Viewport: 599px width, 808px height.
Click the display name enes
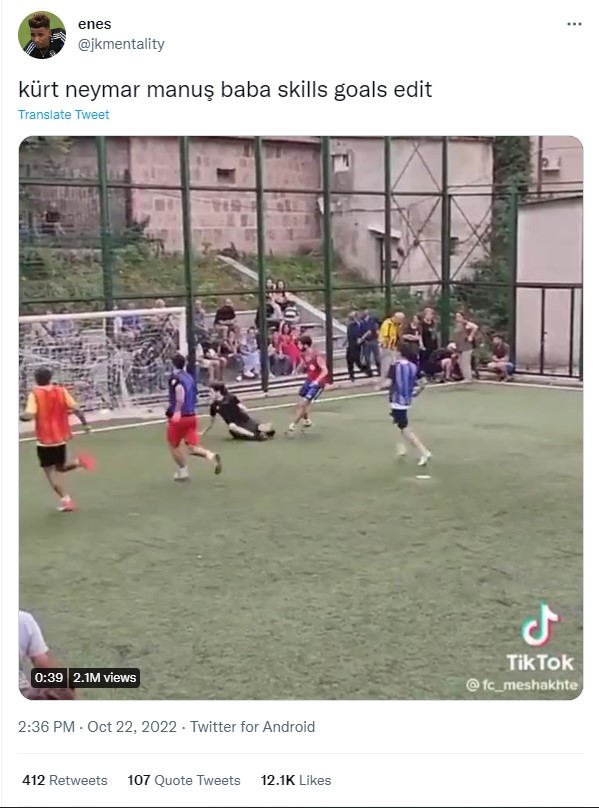94,24
